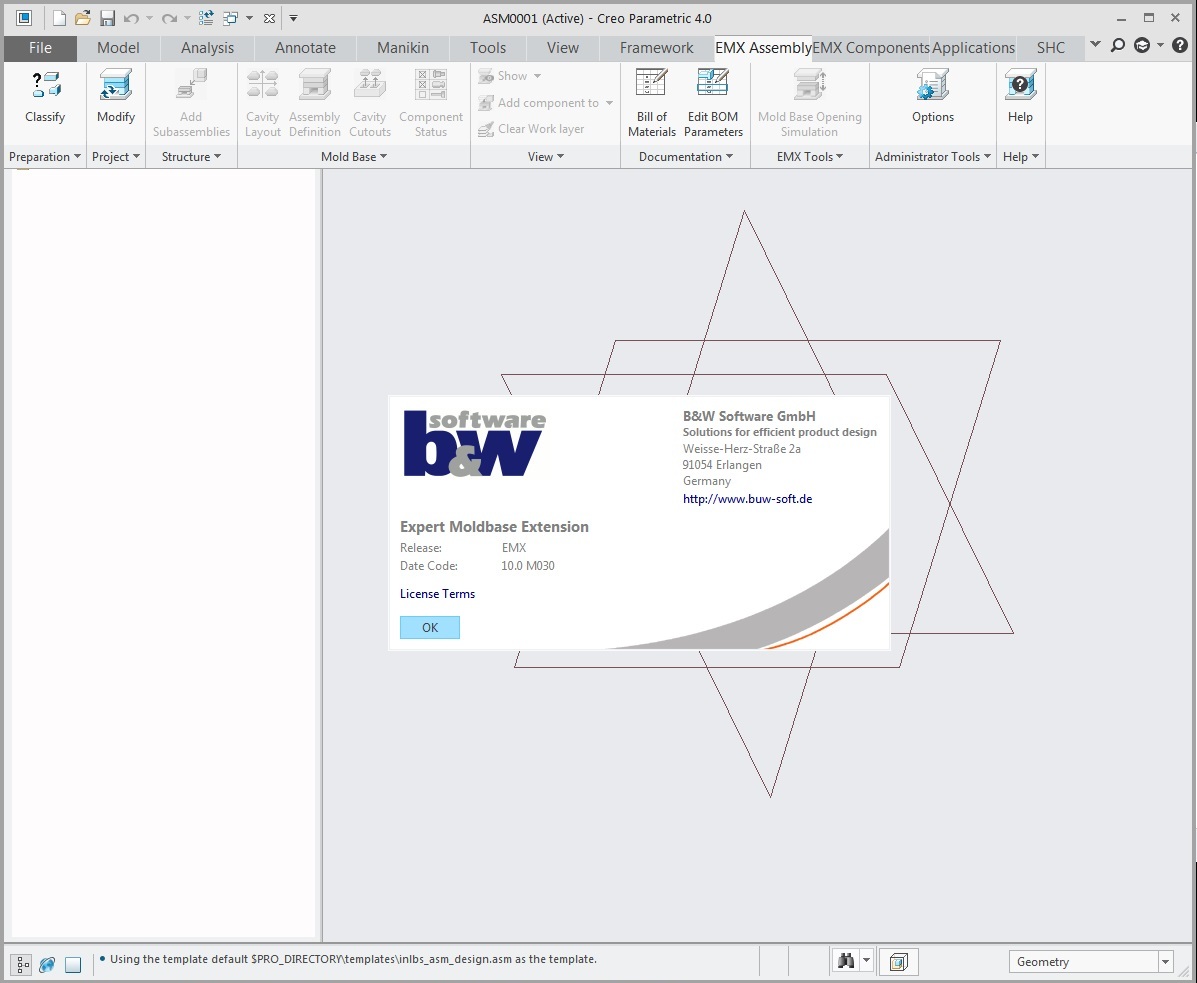Save with the floppy disk icon
Viewport: 1197px width, 983px height.
pyautogui.click(x=107, y=18)
